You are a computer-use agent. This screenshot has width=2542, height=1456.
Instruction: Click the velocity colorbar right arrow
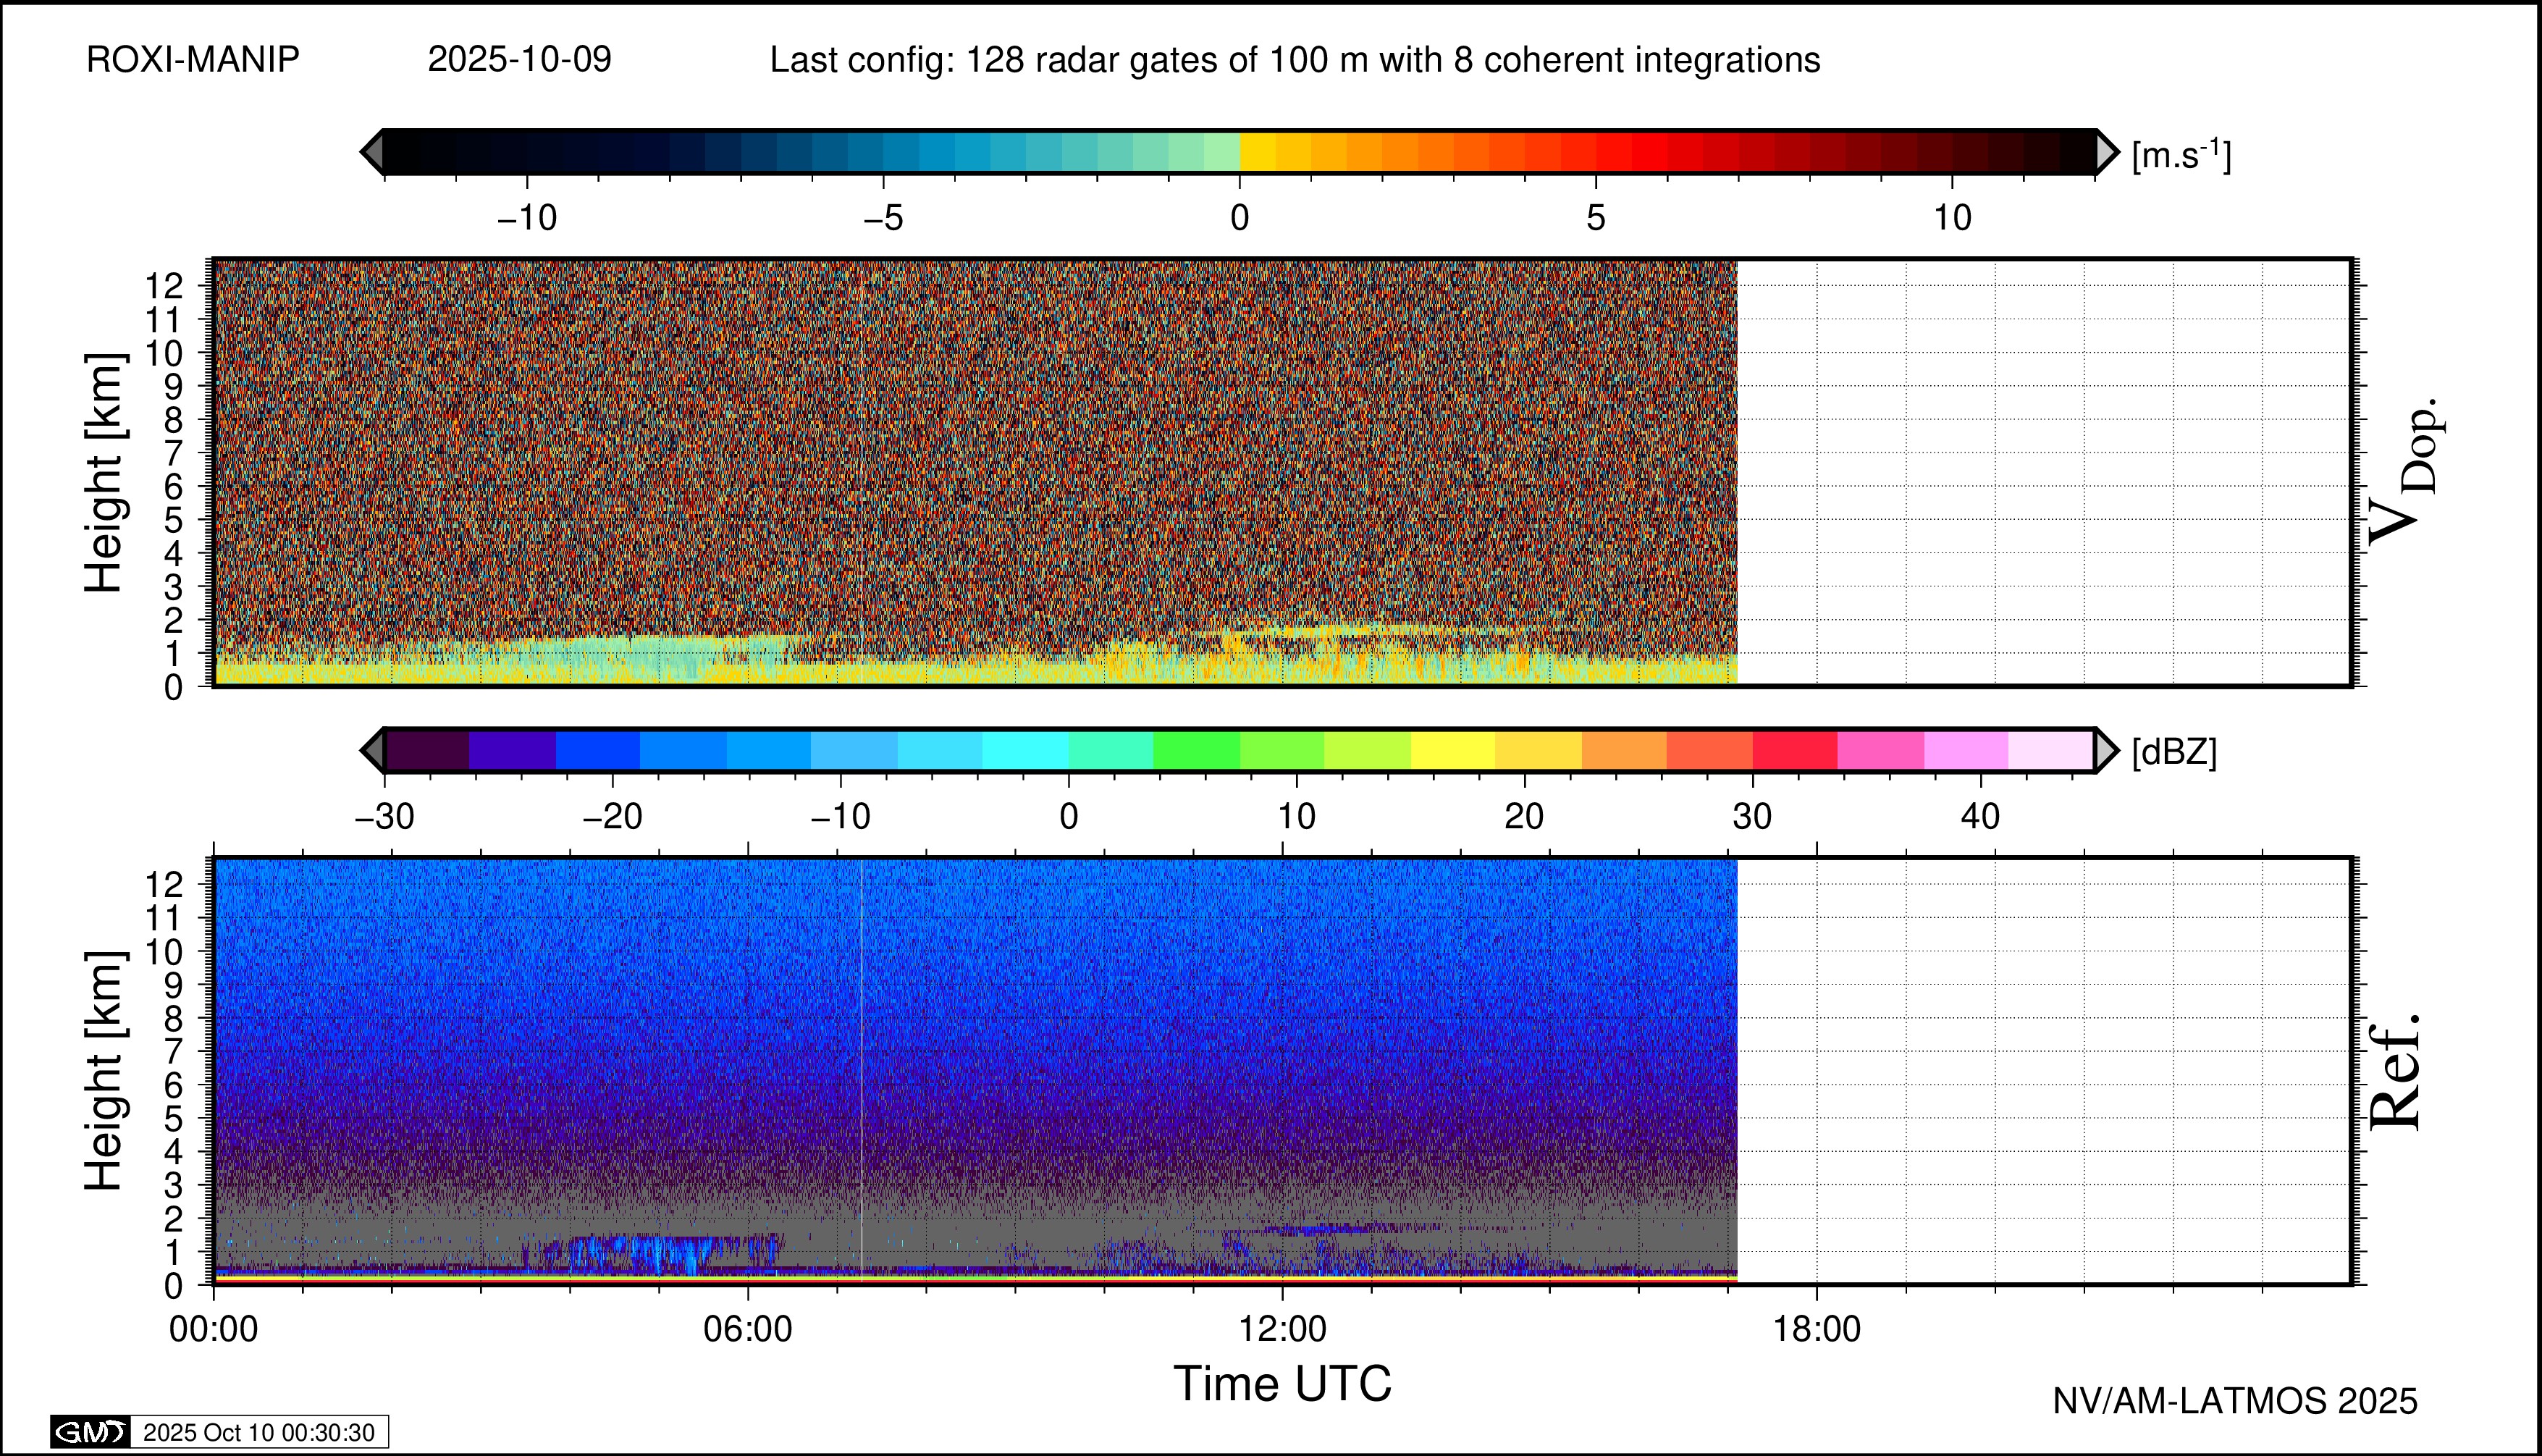point(2107,152)
